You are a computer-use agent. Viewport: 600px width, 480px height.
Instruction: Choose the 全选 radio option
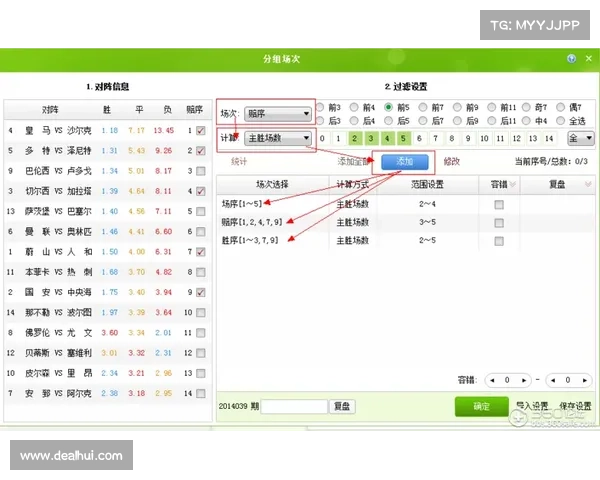tap(562, 120)
